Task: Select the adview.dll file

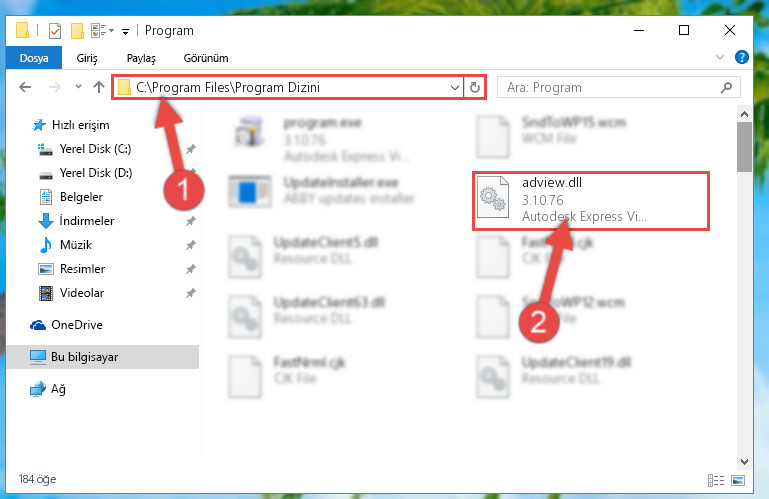Action: click(590, 201)
